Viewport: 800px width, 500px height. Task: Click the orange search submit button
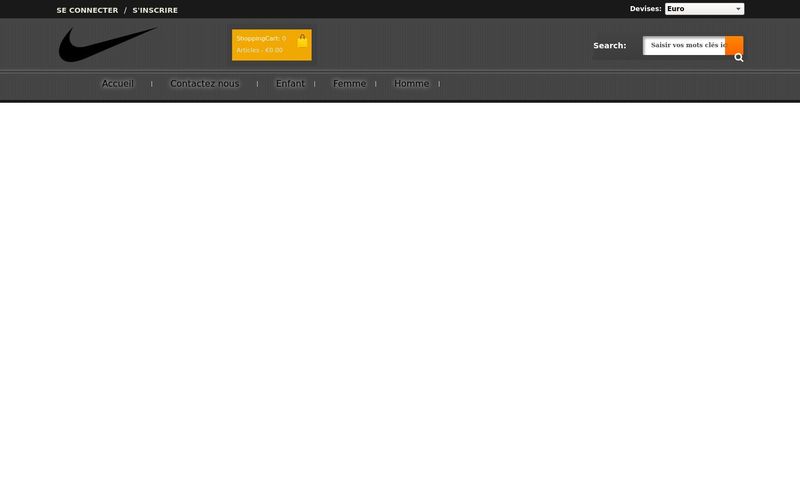click(734, 45)
